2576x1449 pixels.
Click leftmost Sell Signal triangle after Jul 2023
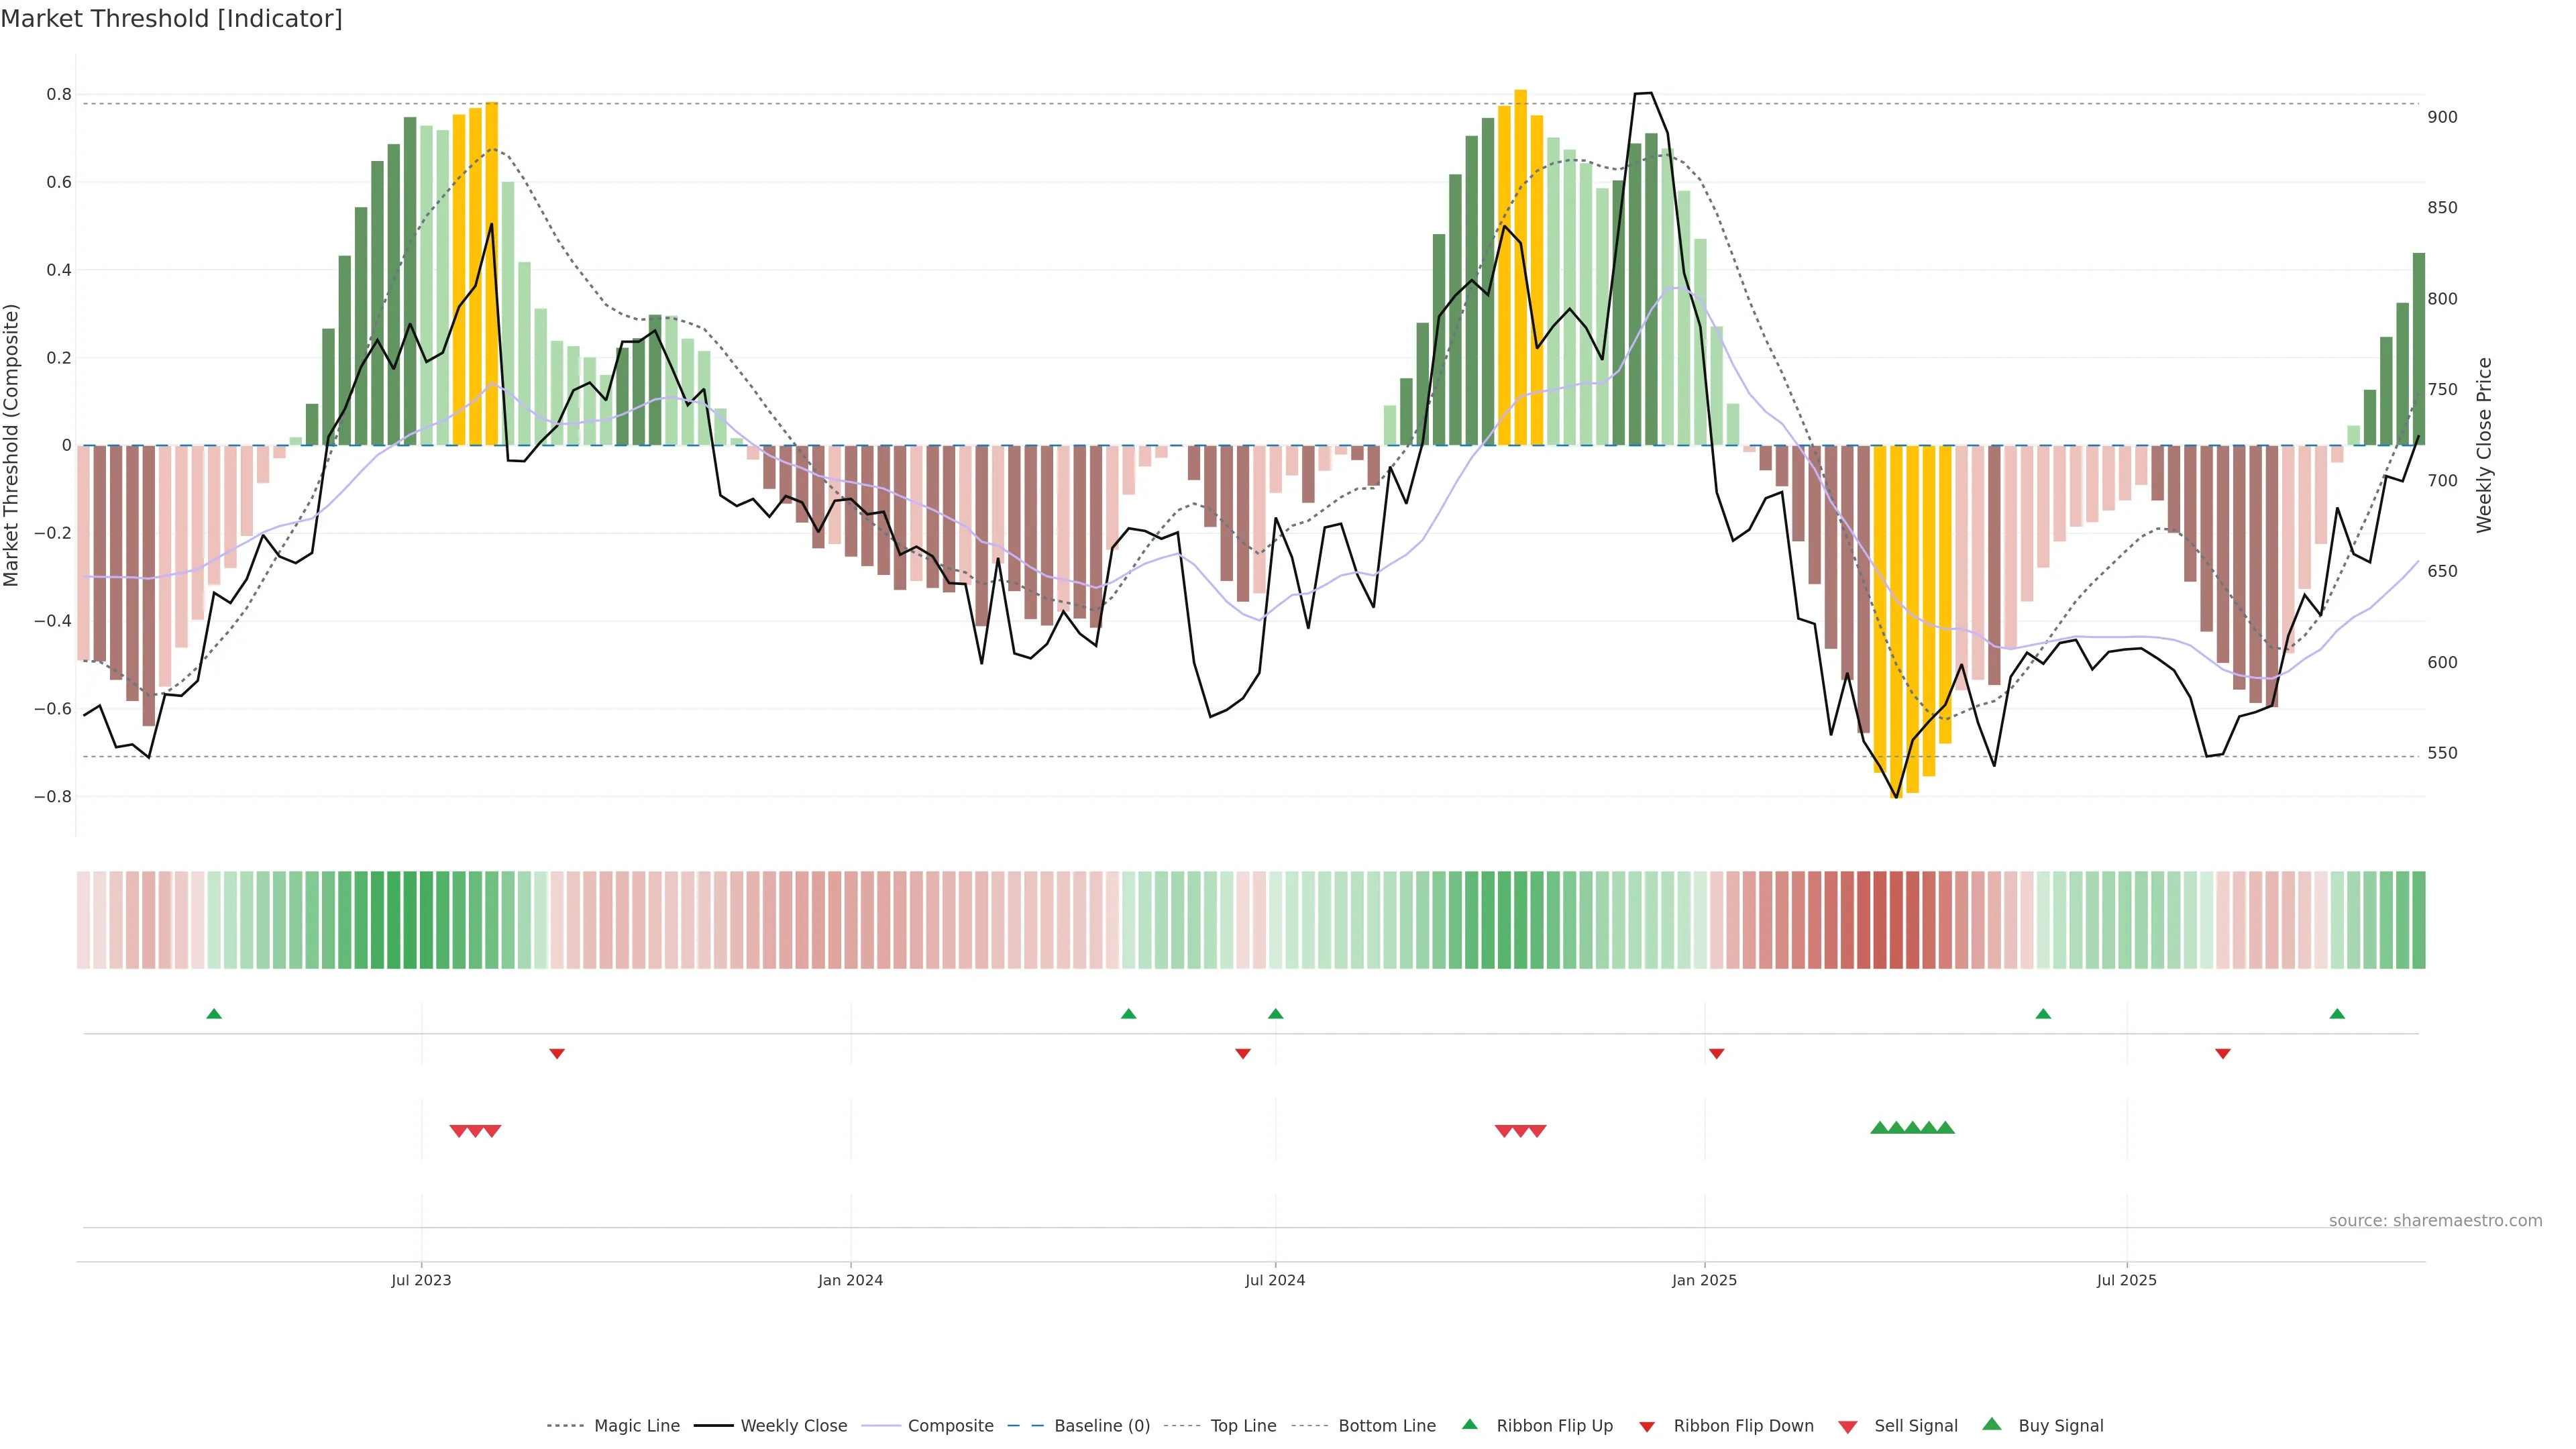pos(458,1131)
